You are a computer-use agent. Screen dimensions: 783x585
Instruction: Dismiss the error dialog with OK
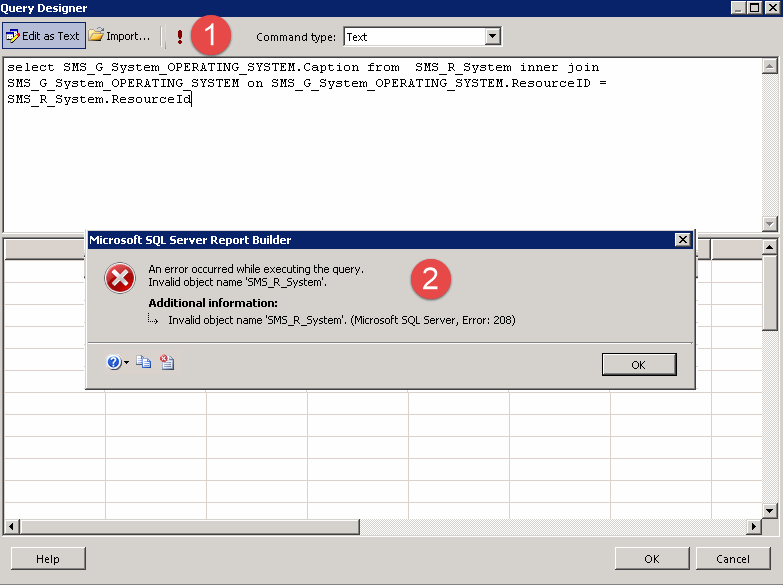pos(639,364)
